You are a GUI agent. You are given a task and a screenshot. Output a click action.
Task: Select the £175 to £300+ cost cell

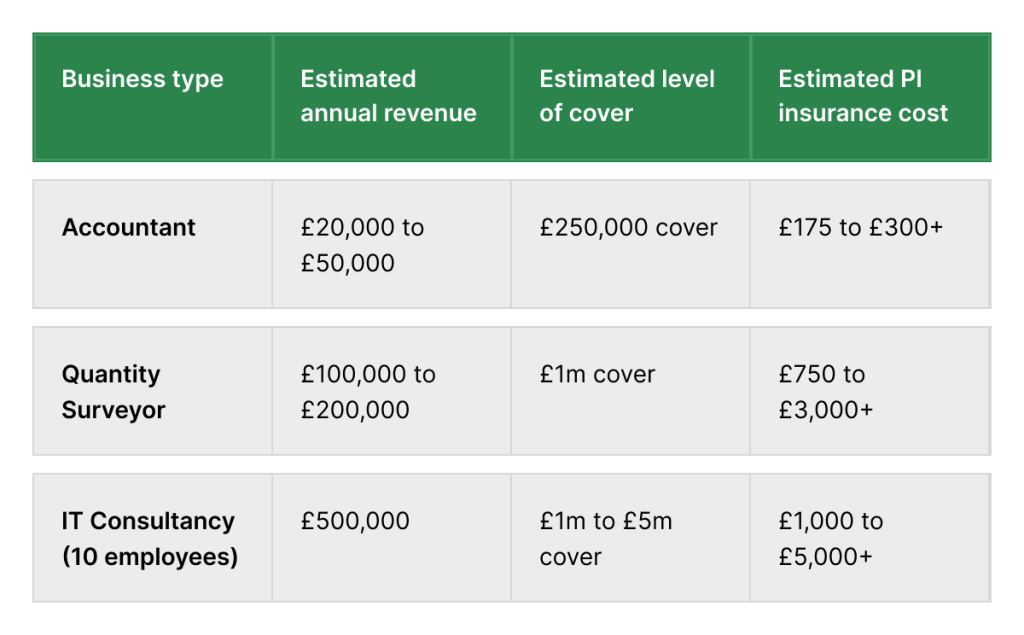point(860,228)
